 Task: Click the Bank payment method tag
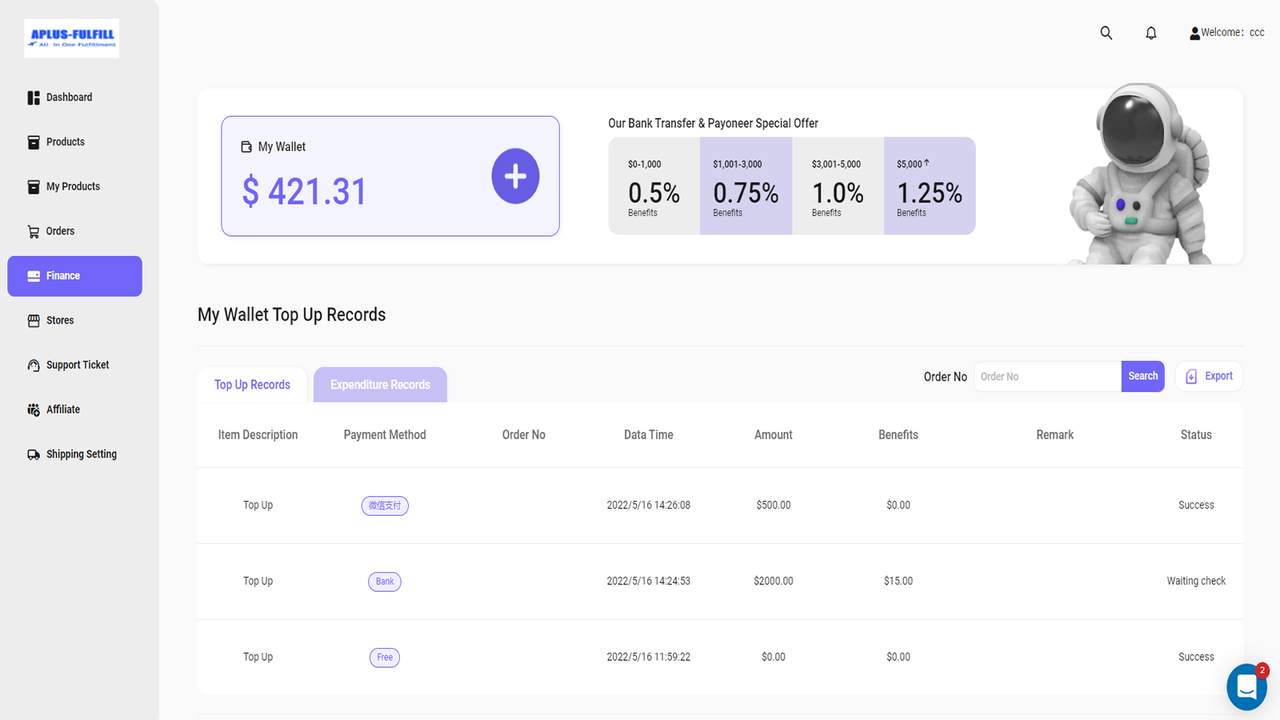(x=385, y=582)
